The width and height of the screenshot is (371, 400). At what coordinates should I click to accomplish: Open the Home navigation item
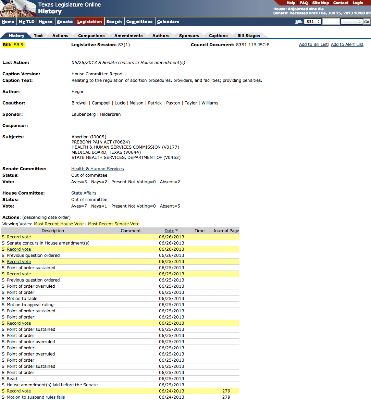[8, 22]
